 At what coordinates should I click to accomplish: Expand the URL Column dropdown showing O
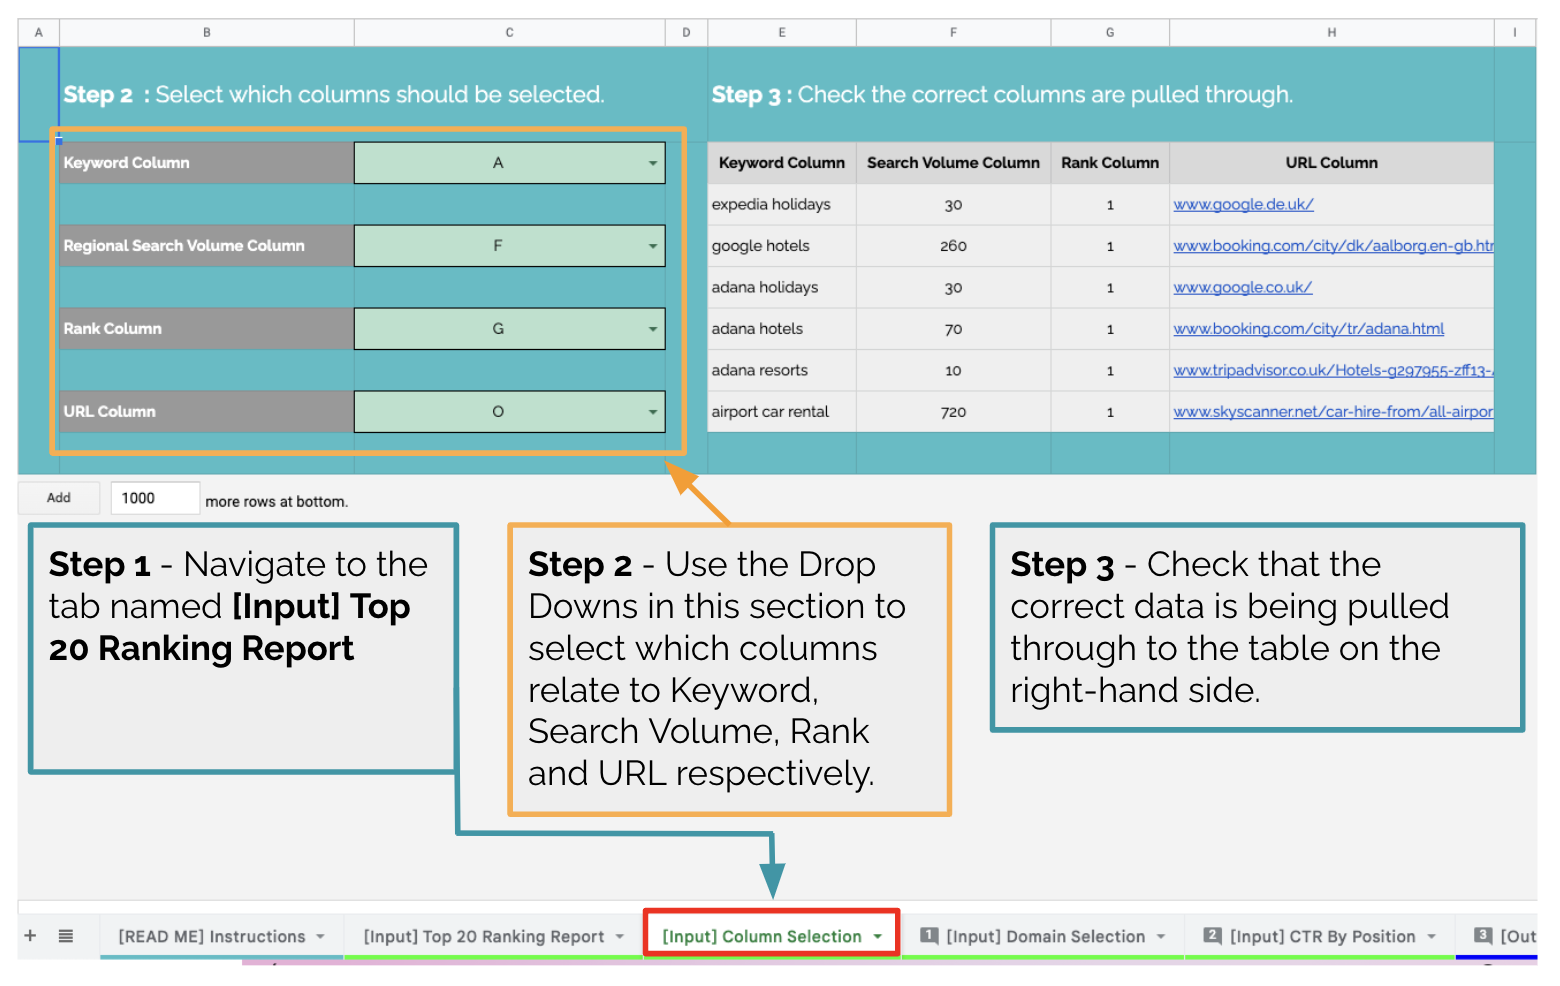[x=652, y=412]
